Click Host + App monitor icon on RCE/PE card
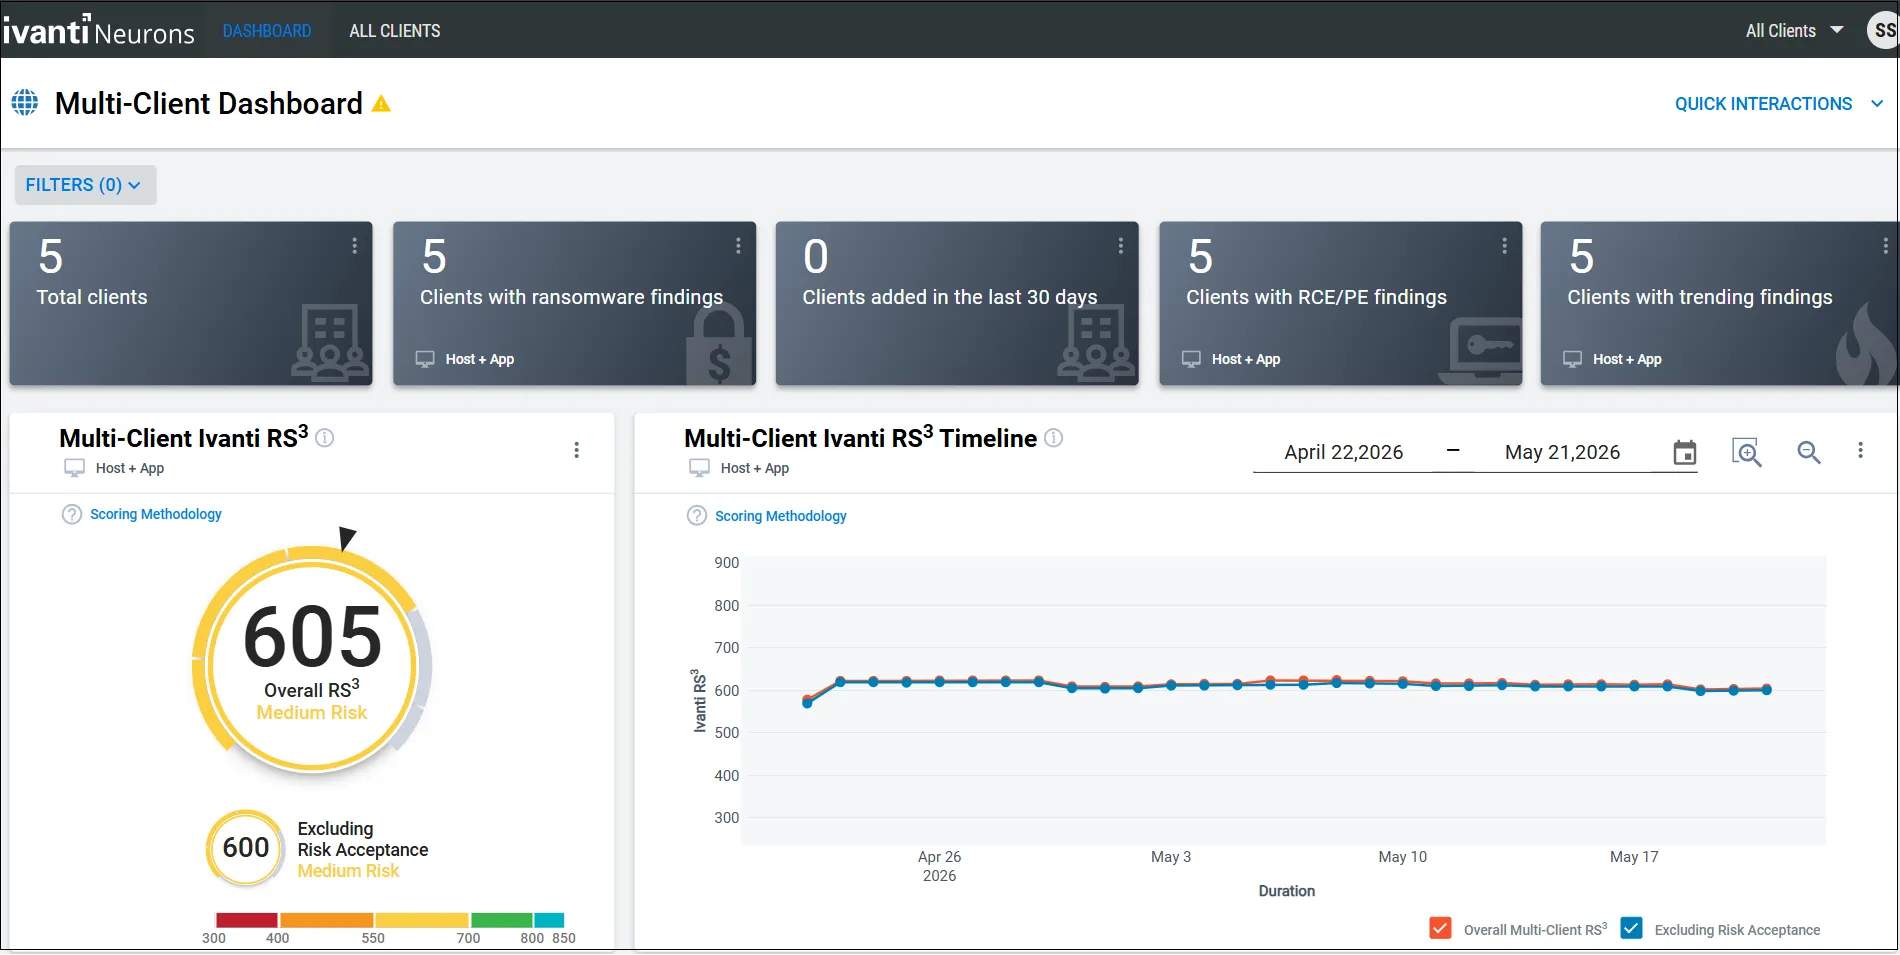 point(1191,359)
